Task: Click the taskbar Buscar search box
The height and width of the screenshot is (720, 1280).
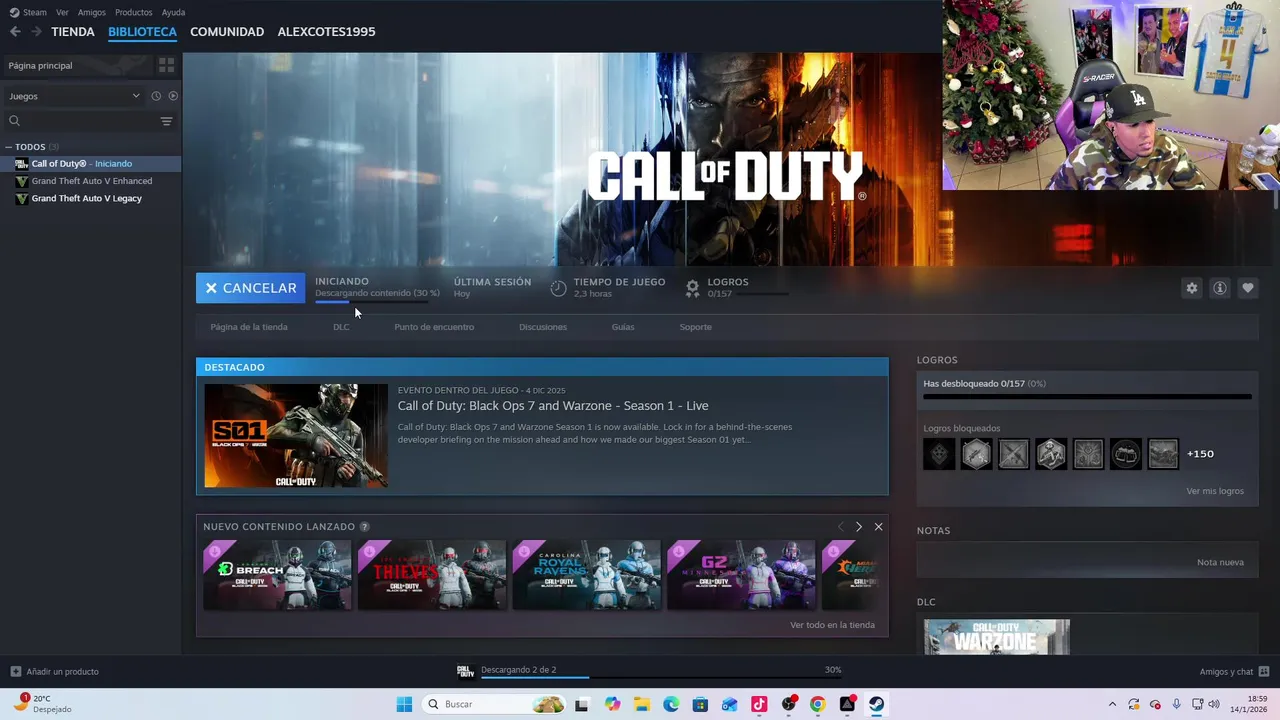Action: point(495,704)
